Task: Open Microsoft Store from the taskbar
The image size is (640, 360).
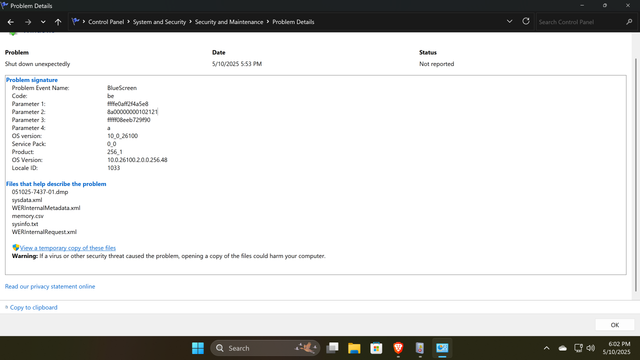Action: point(376,348)
